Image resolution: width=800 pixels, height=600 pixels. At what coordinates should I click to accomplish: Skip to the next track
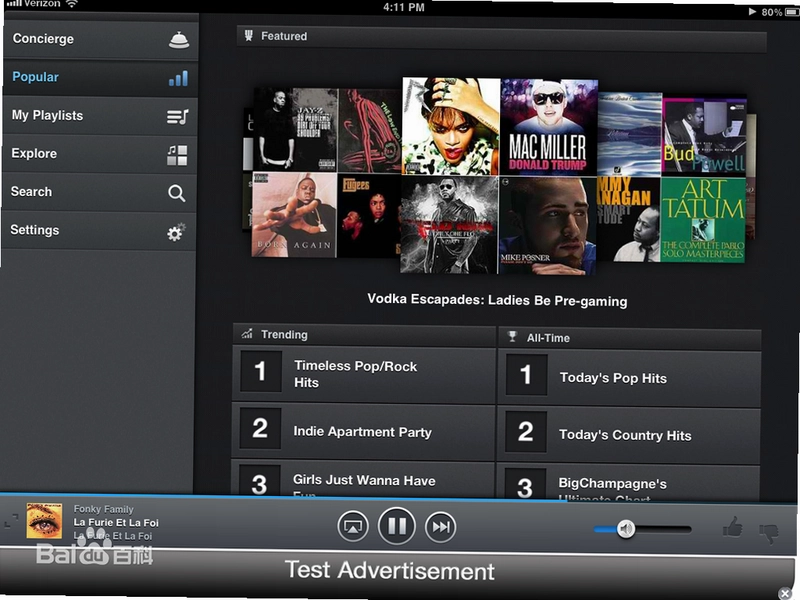pyautogui.click(x=440, y=527)
